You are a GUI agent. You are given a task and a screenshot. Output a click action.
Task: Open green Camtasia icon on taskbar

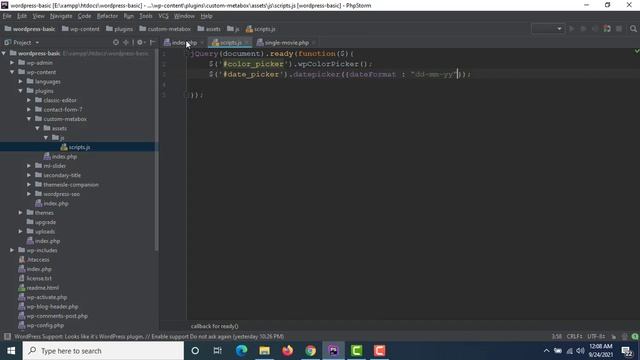(356, 351)
